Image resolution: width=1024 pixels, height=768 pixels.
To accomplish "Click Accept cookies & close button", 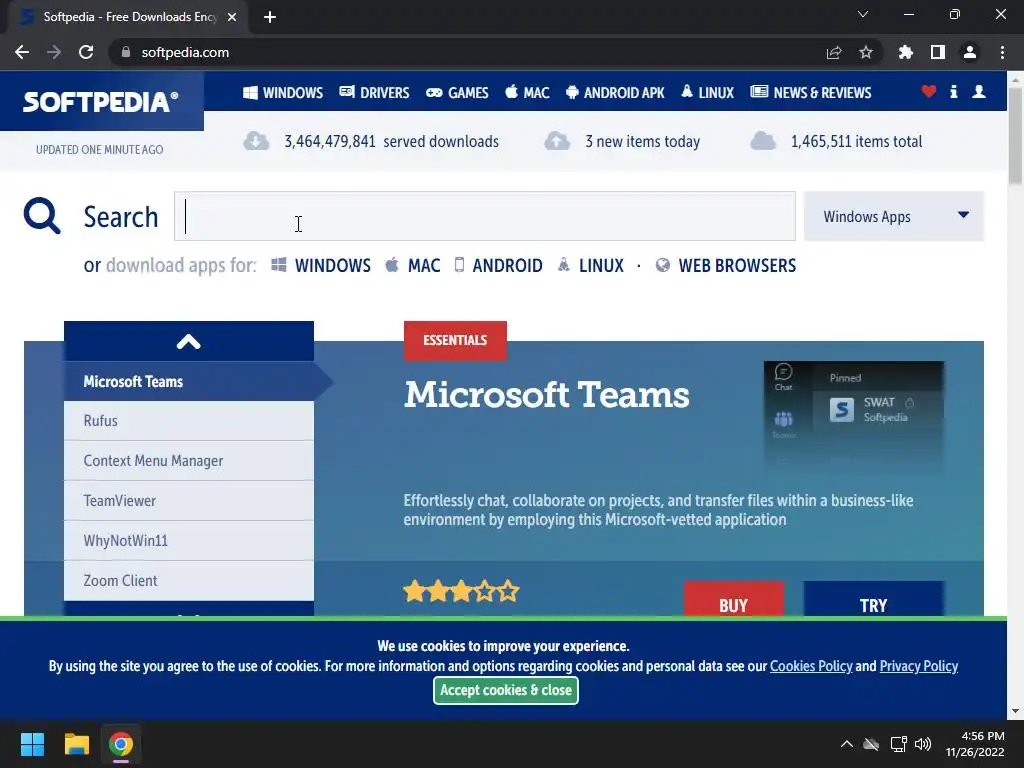I will pyautogui.click(x=505, y=690).
